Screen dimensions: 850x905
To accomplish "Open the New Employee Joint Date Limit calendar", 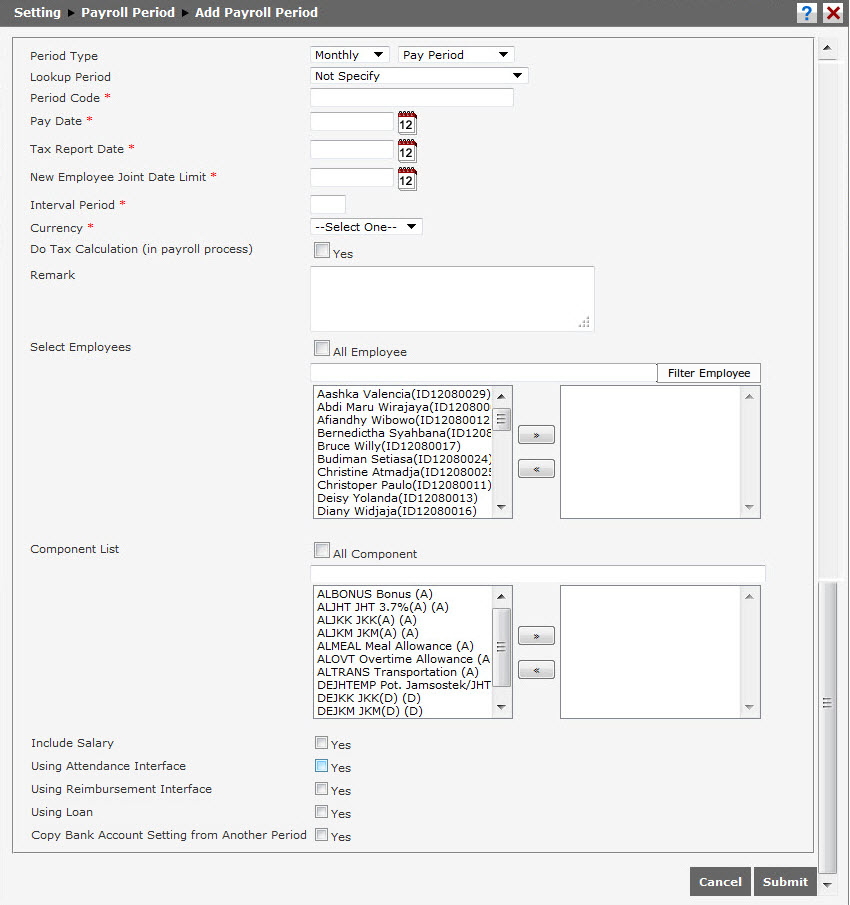I will pos(406,178).
